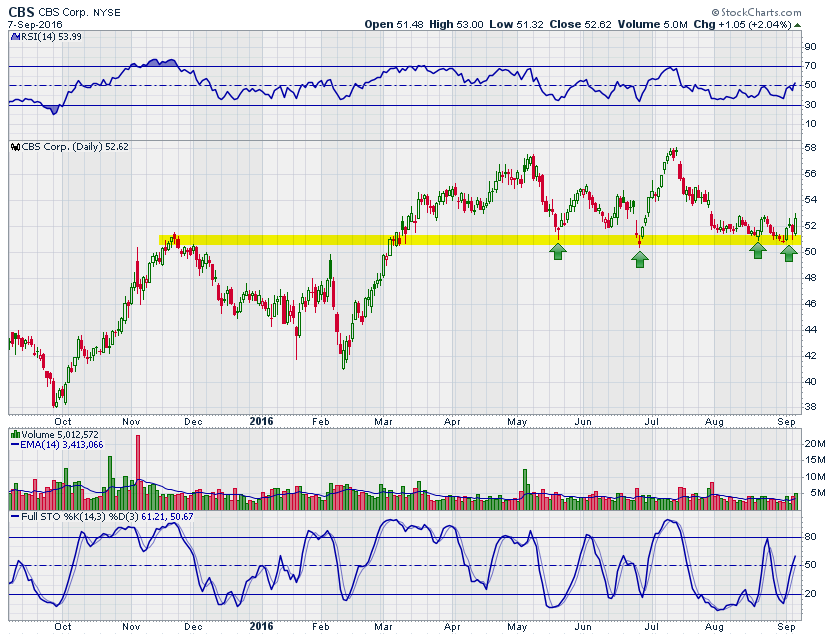This screenshot has width=832, height=636.
Task: Click the Volume 5.0M header value
Action: click(652, 24)
